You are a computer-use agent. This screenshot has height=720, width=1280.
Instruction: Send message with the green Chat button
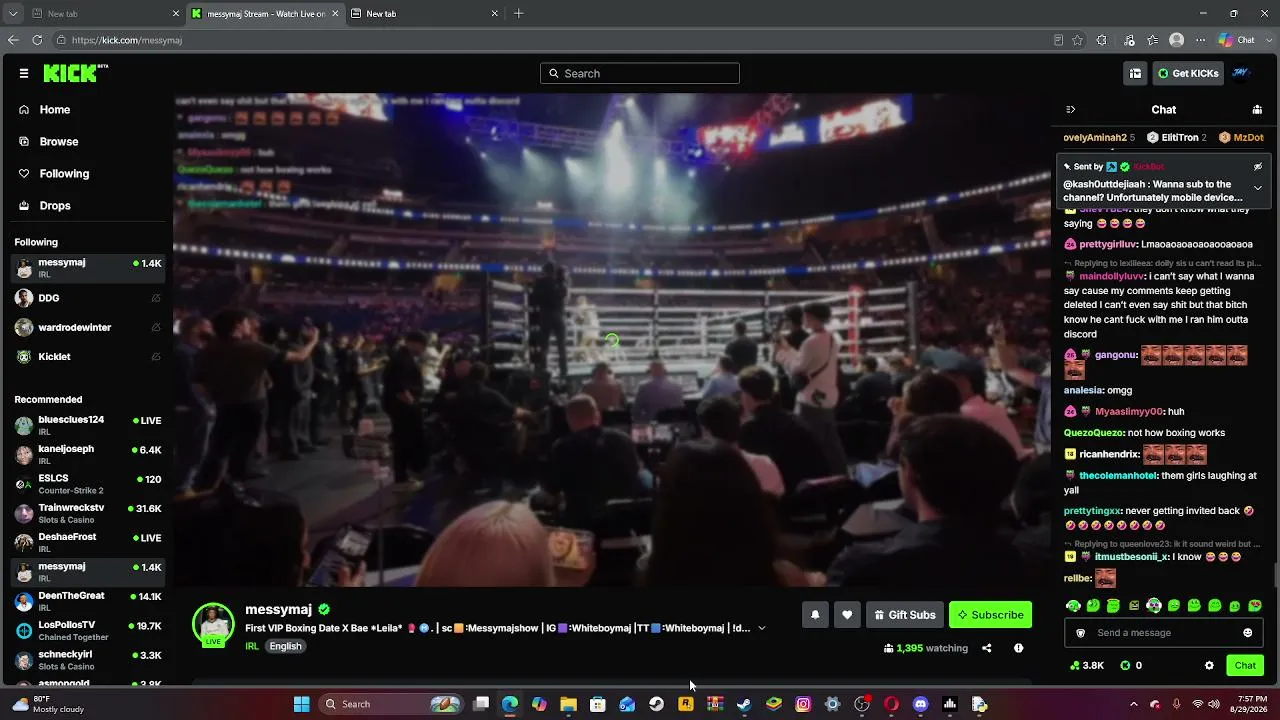coord(1245,666)
